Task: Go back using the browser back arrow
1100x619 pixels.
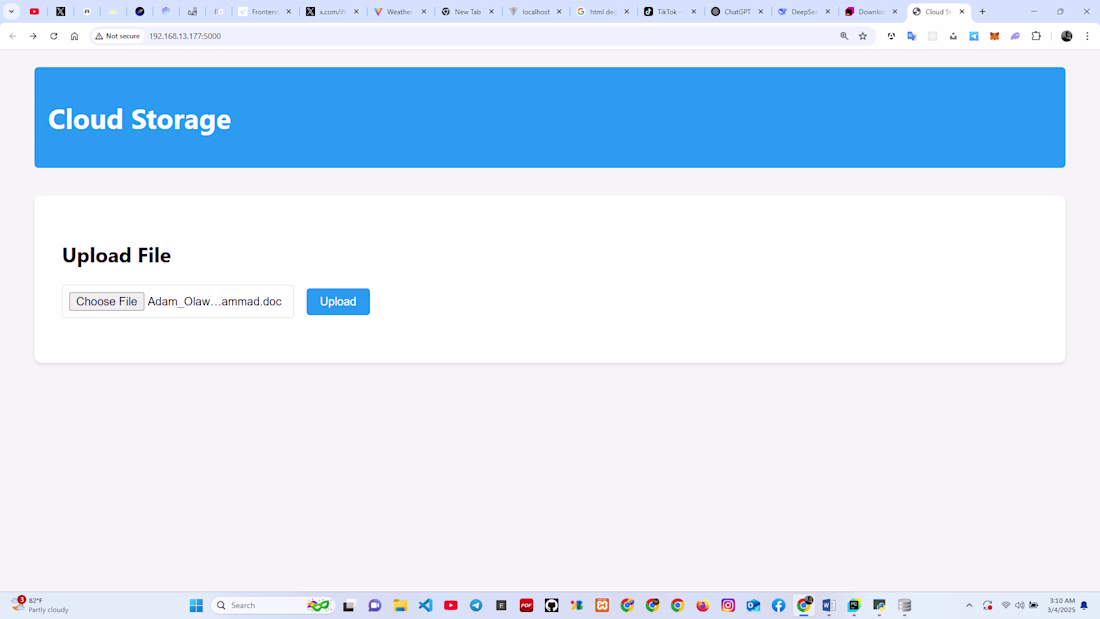Action: 13,36
